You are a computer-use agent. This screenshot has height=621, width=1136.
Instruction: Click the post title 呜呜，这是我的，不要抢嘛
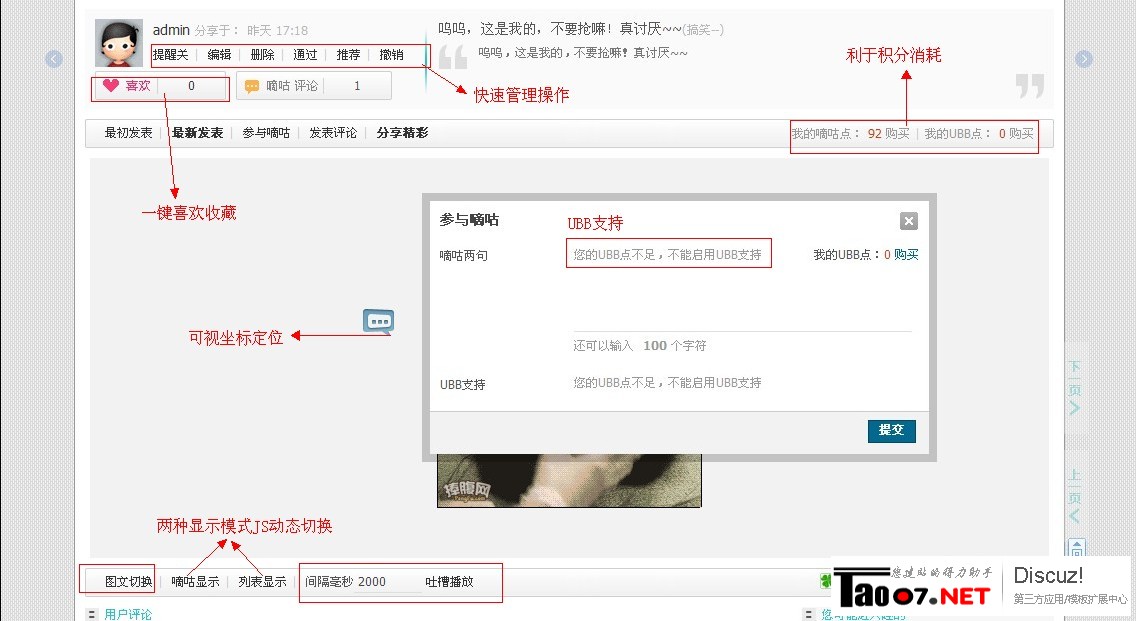point(560,29)
